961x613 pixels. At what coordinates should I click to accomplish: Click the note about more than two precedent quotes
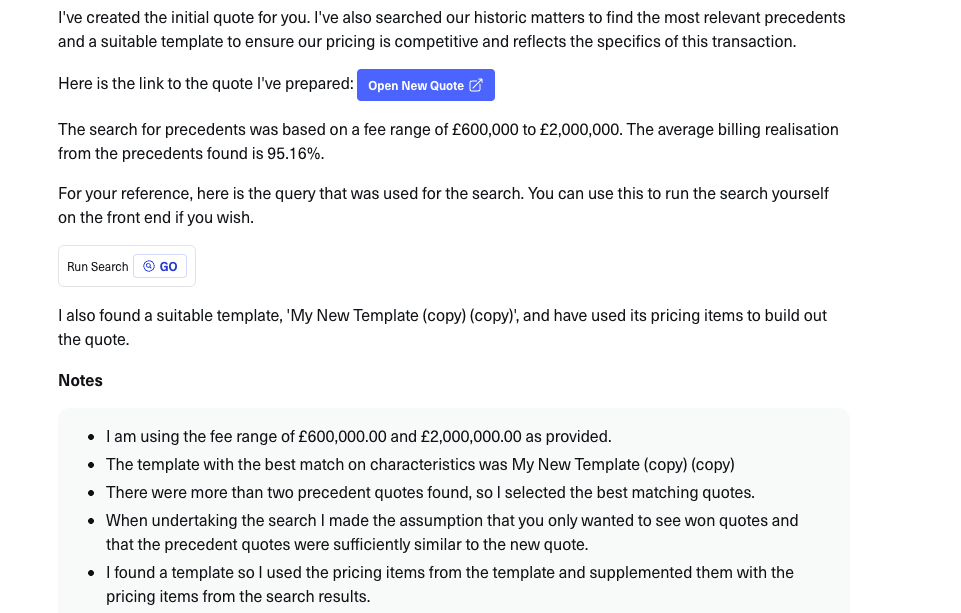pyautogui.click(x=430, y=492)
